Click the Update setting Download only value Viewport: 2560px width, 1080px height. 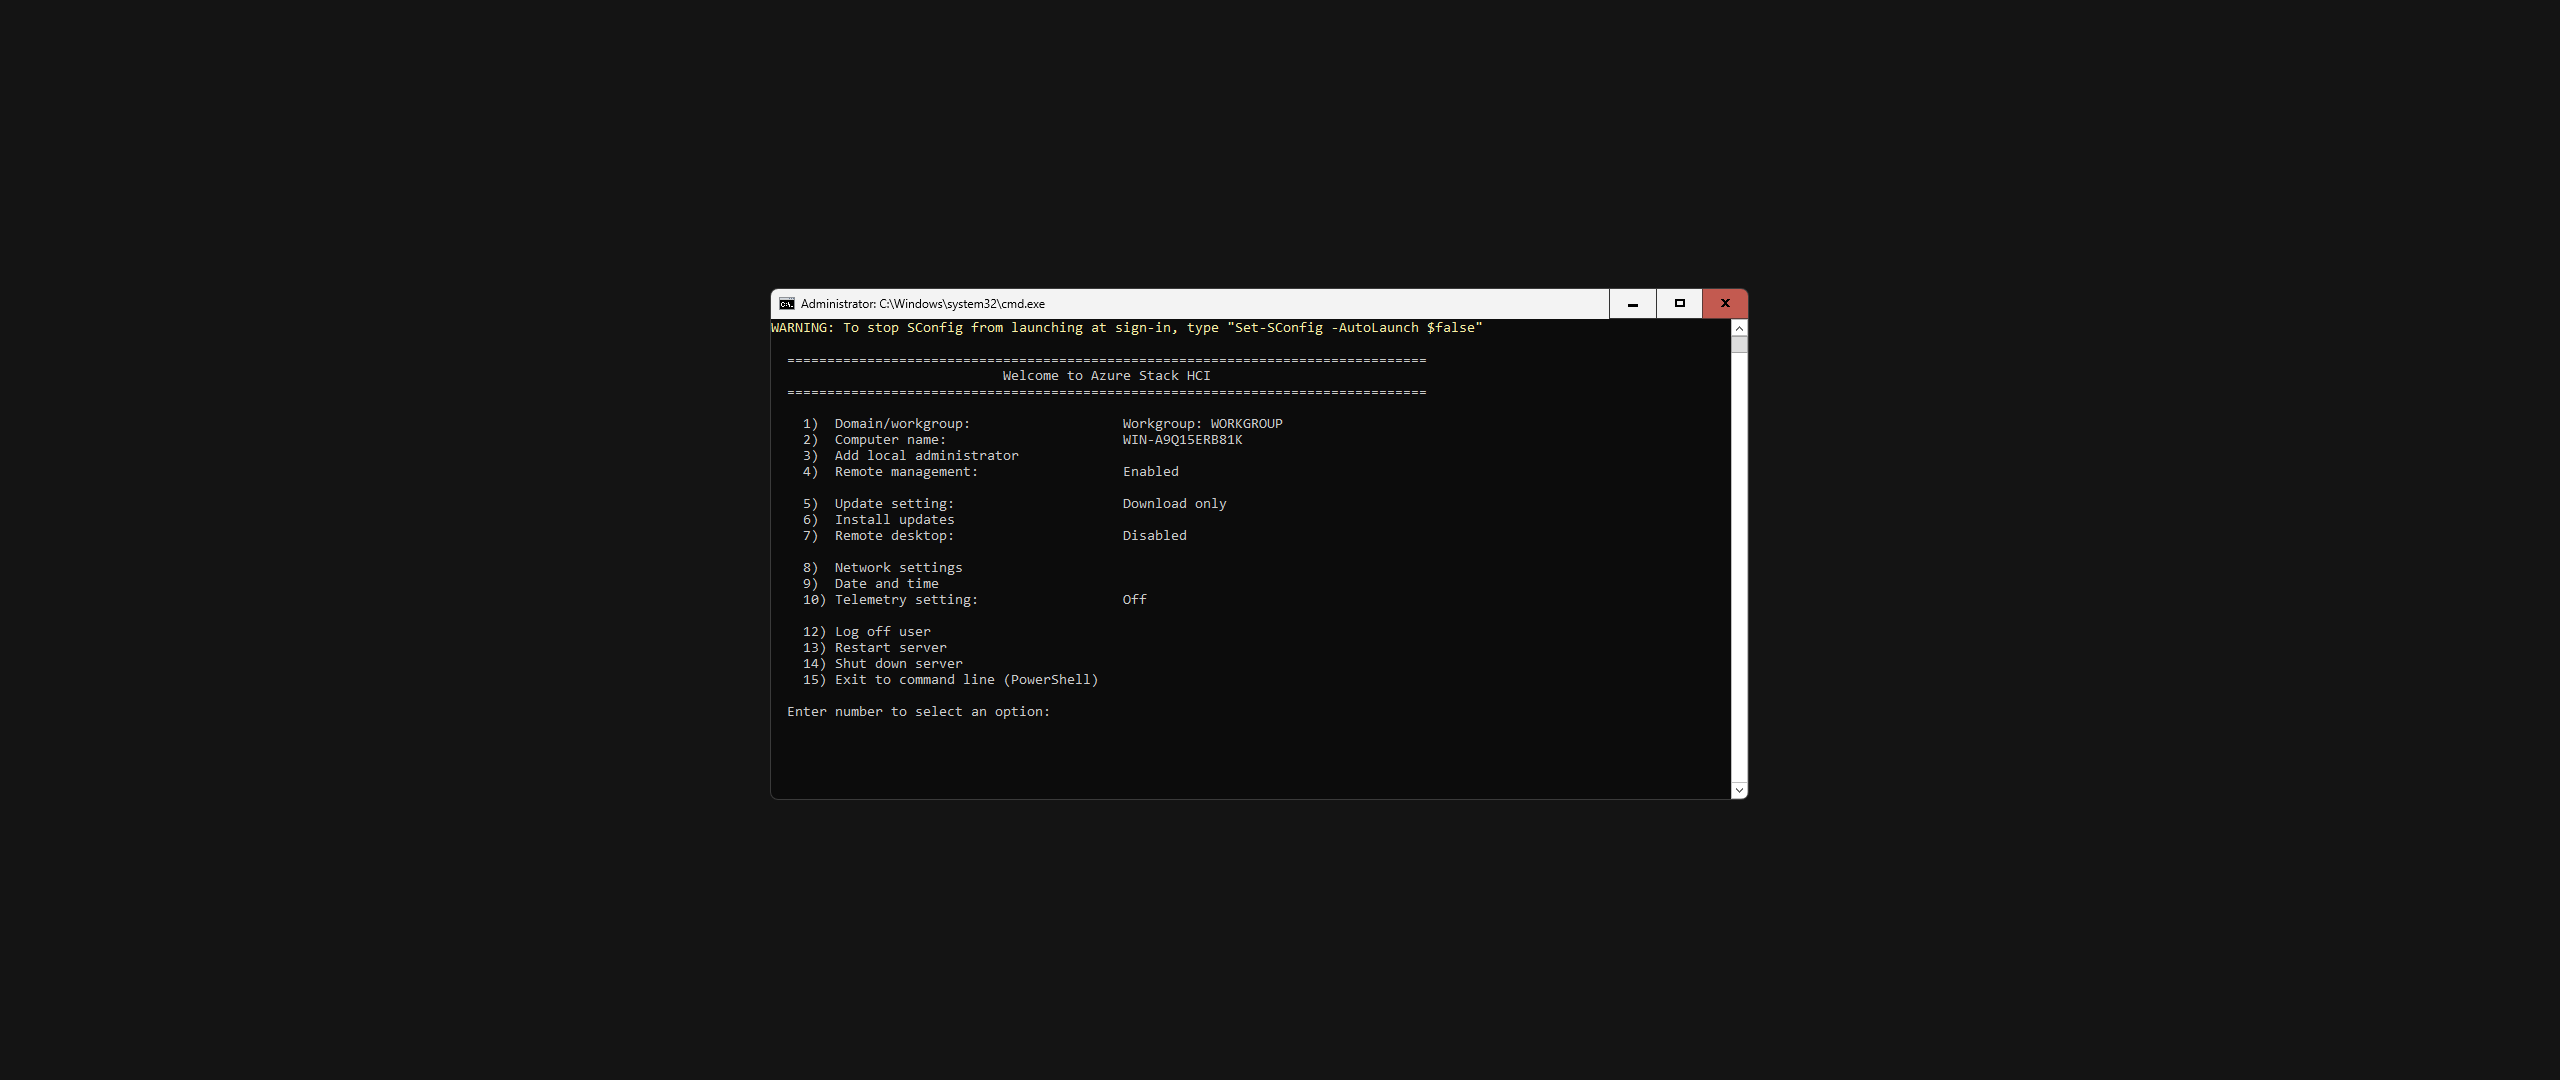1174,504
